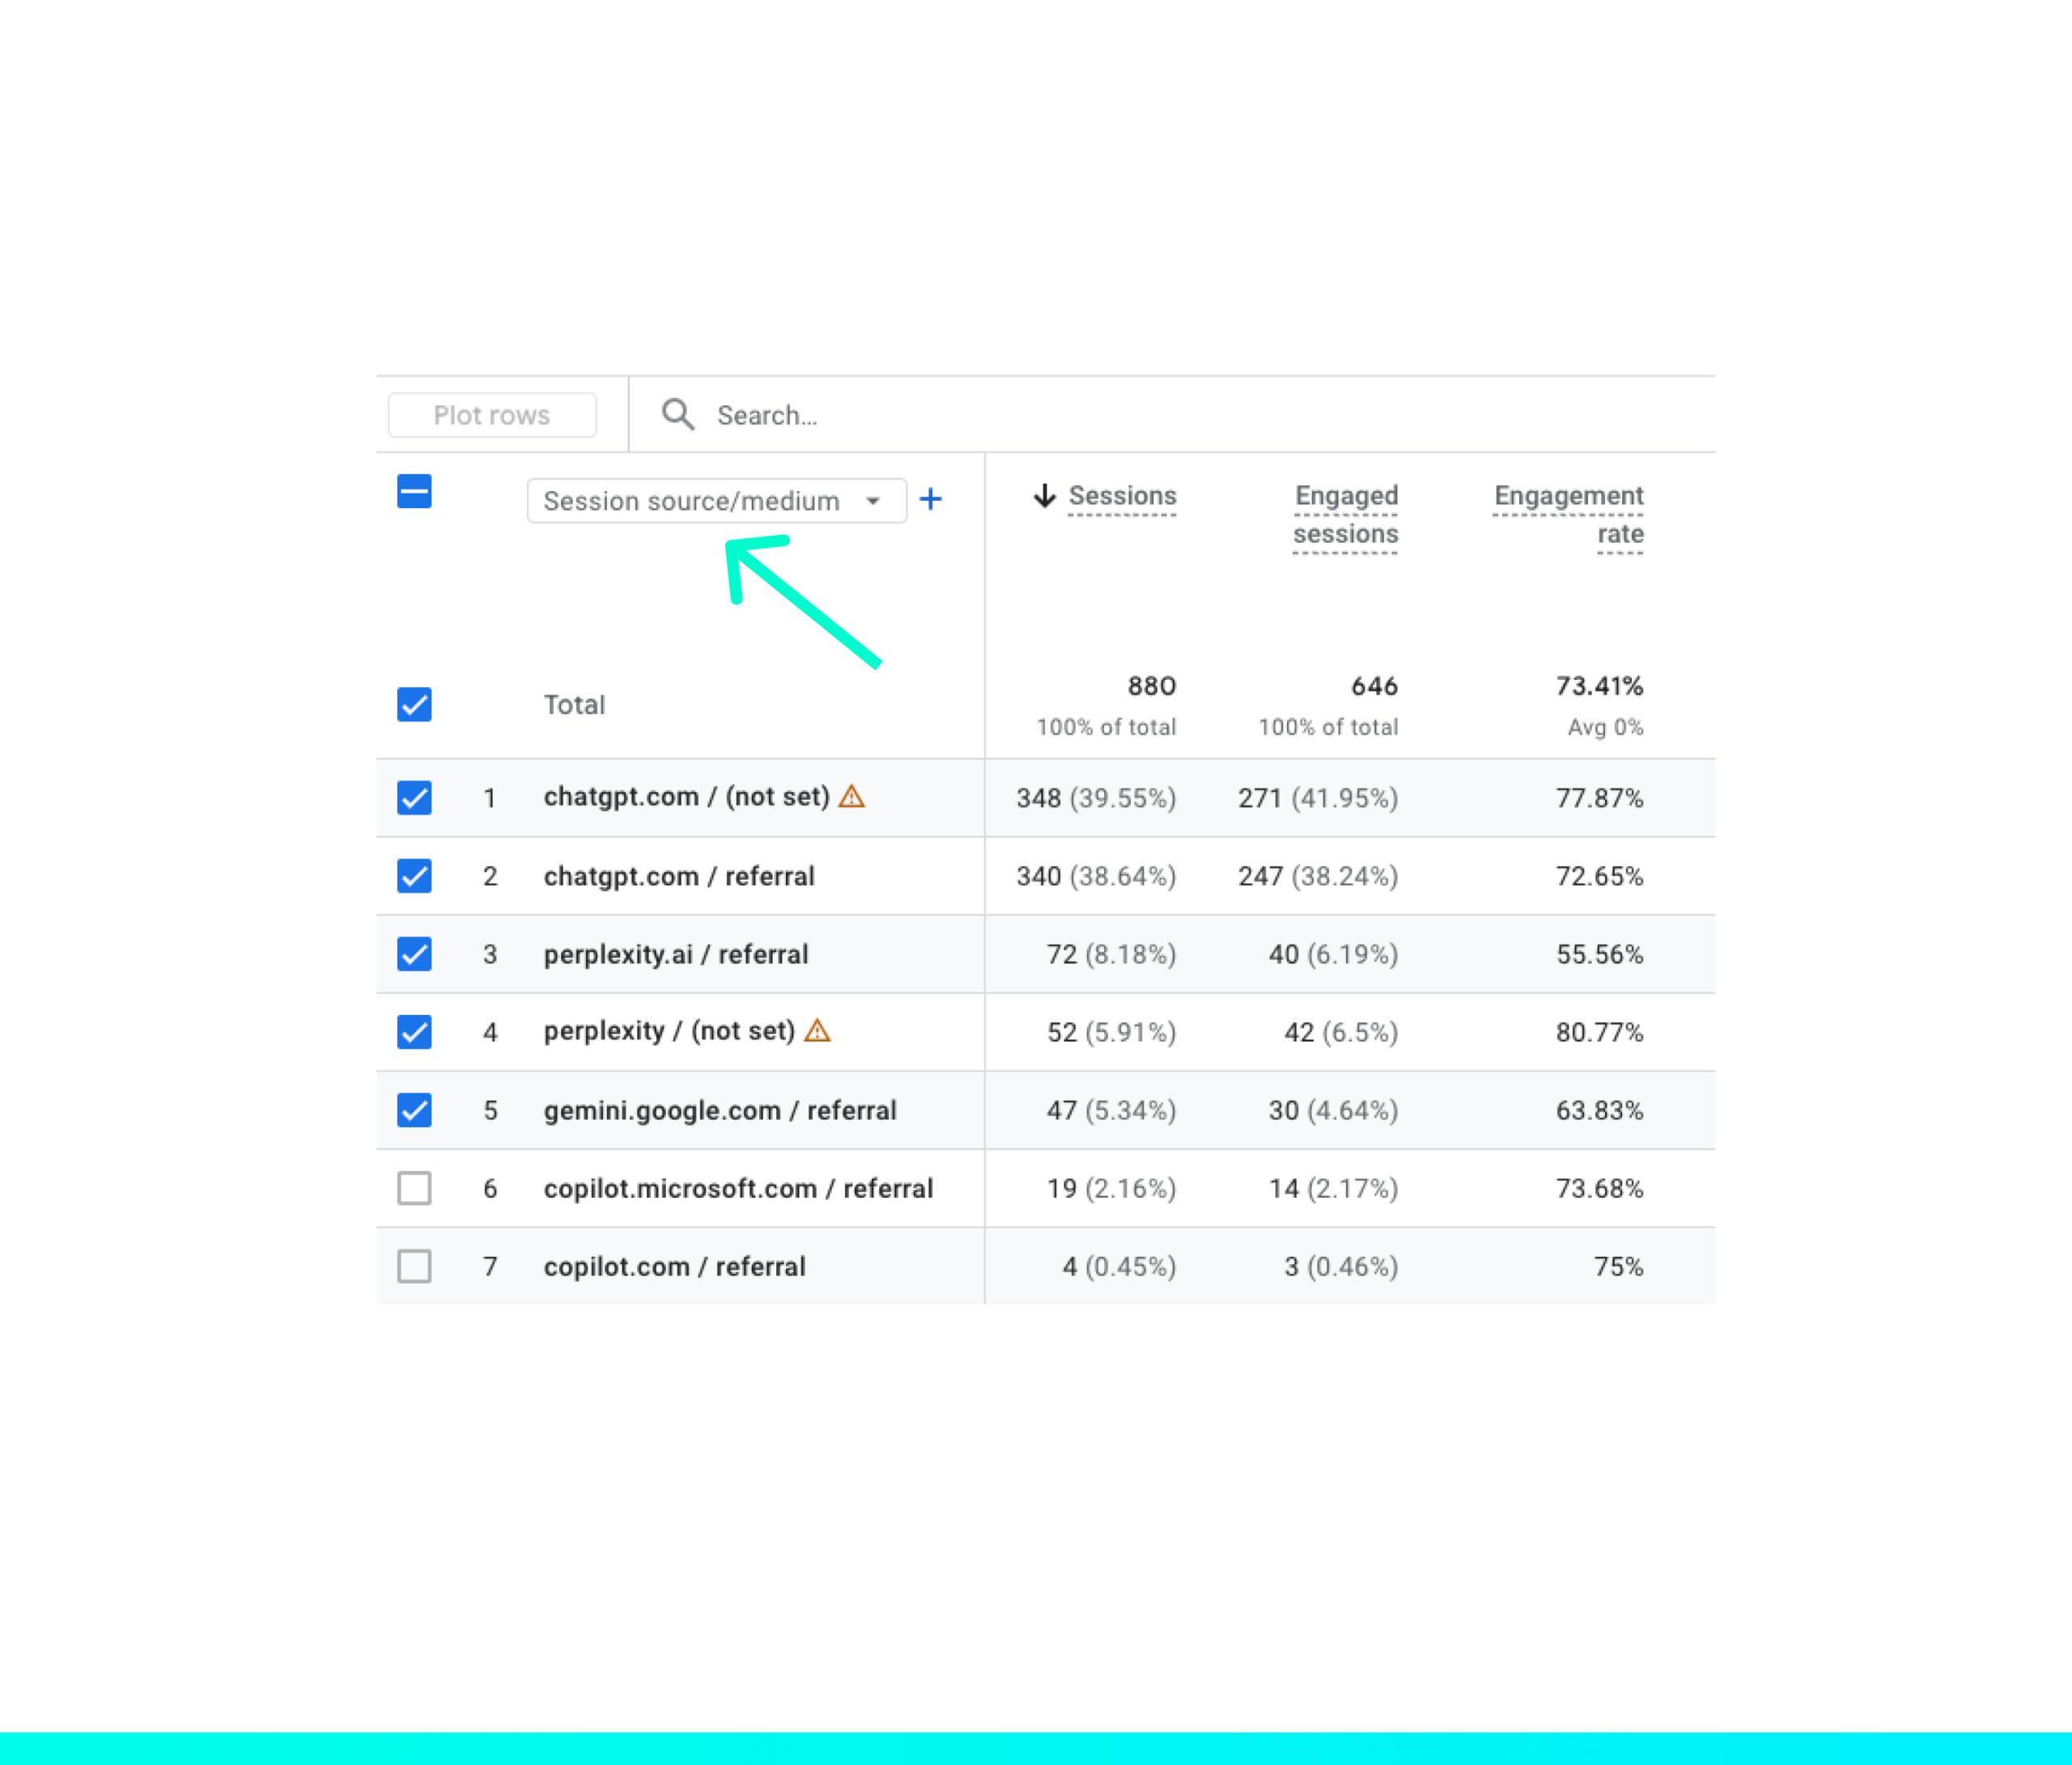Screen dimensions: 2072x1765
Task: Click the plus icon to add dimension
Action: [x=930, y=499]
